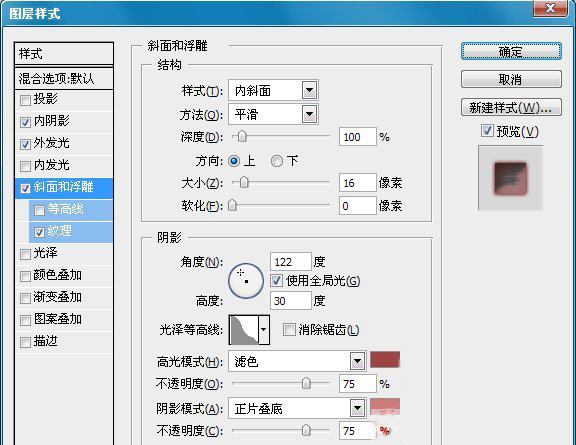Click the angle dial in shadow section

246,281
